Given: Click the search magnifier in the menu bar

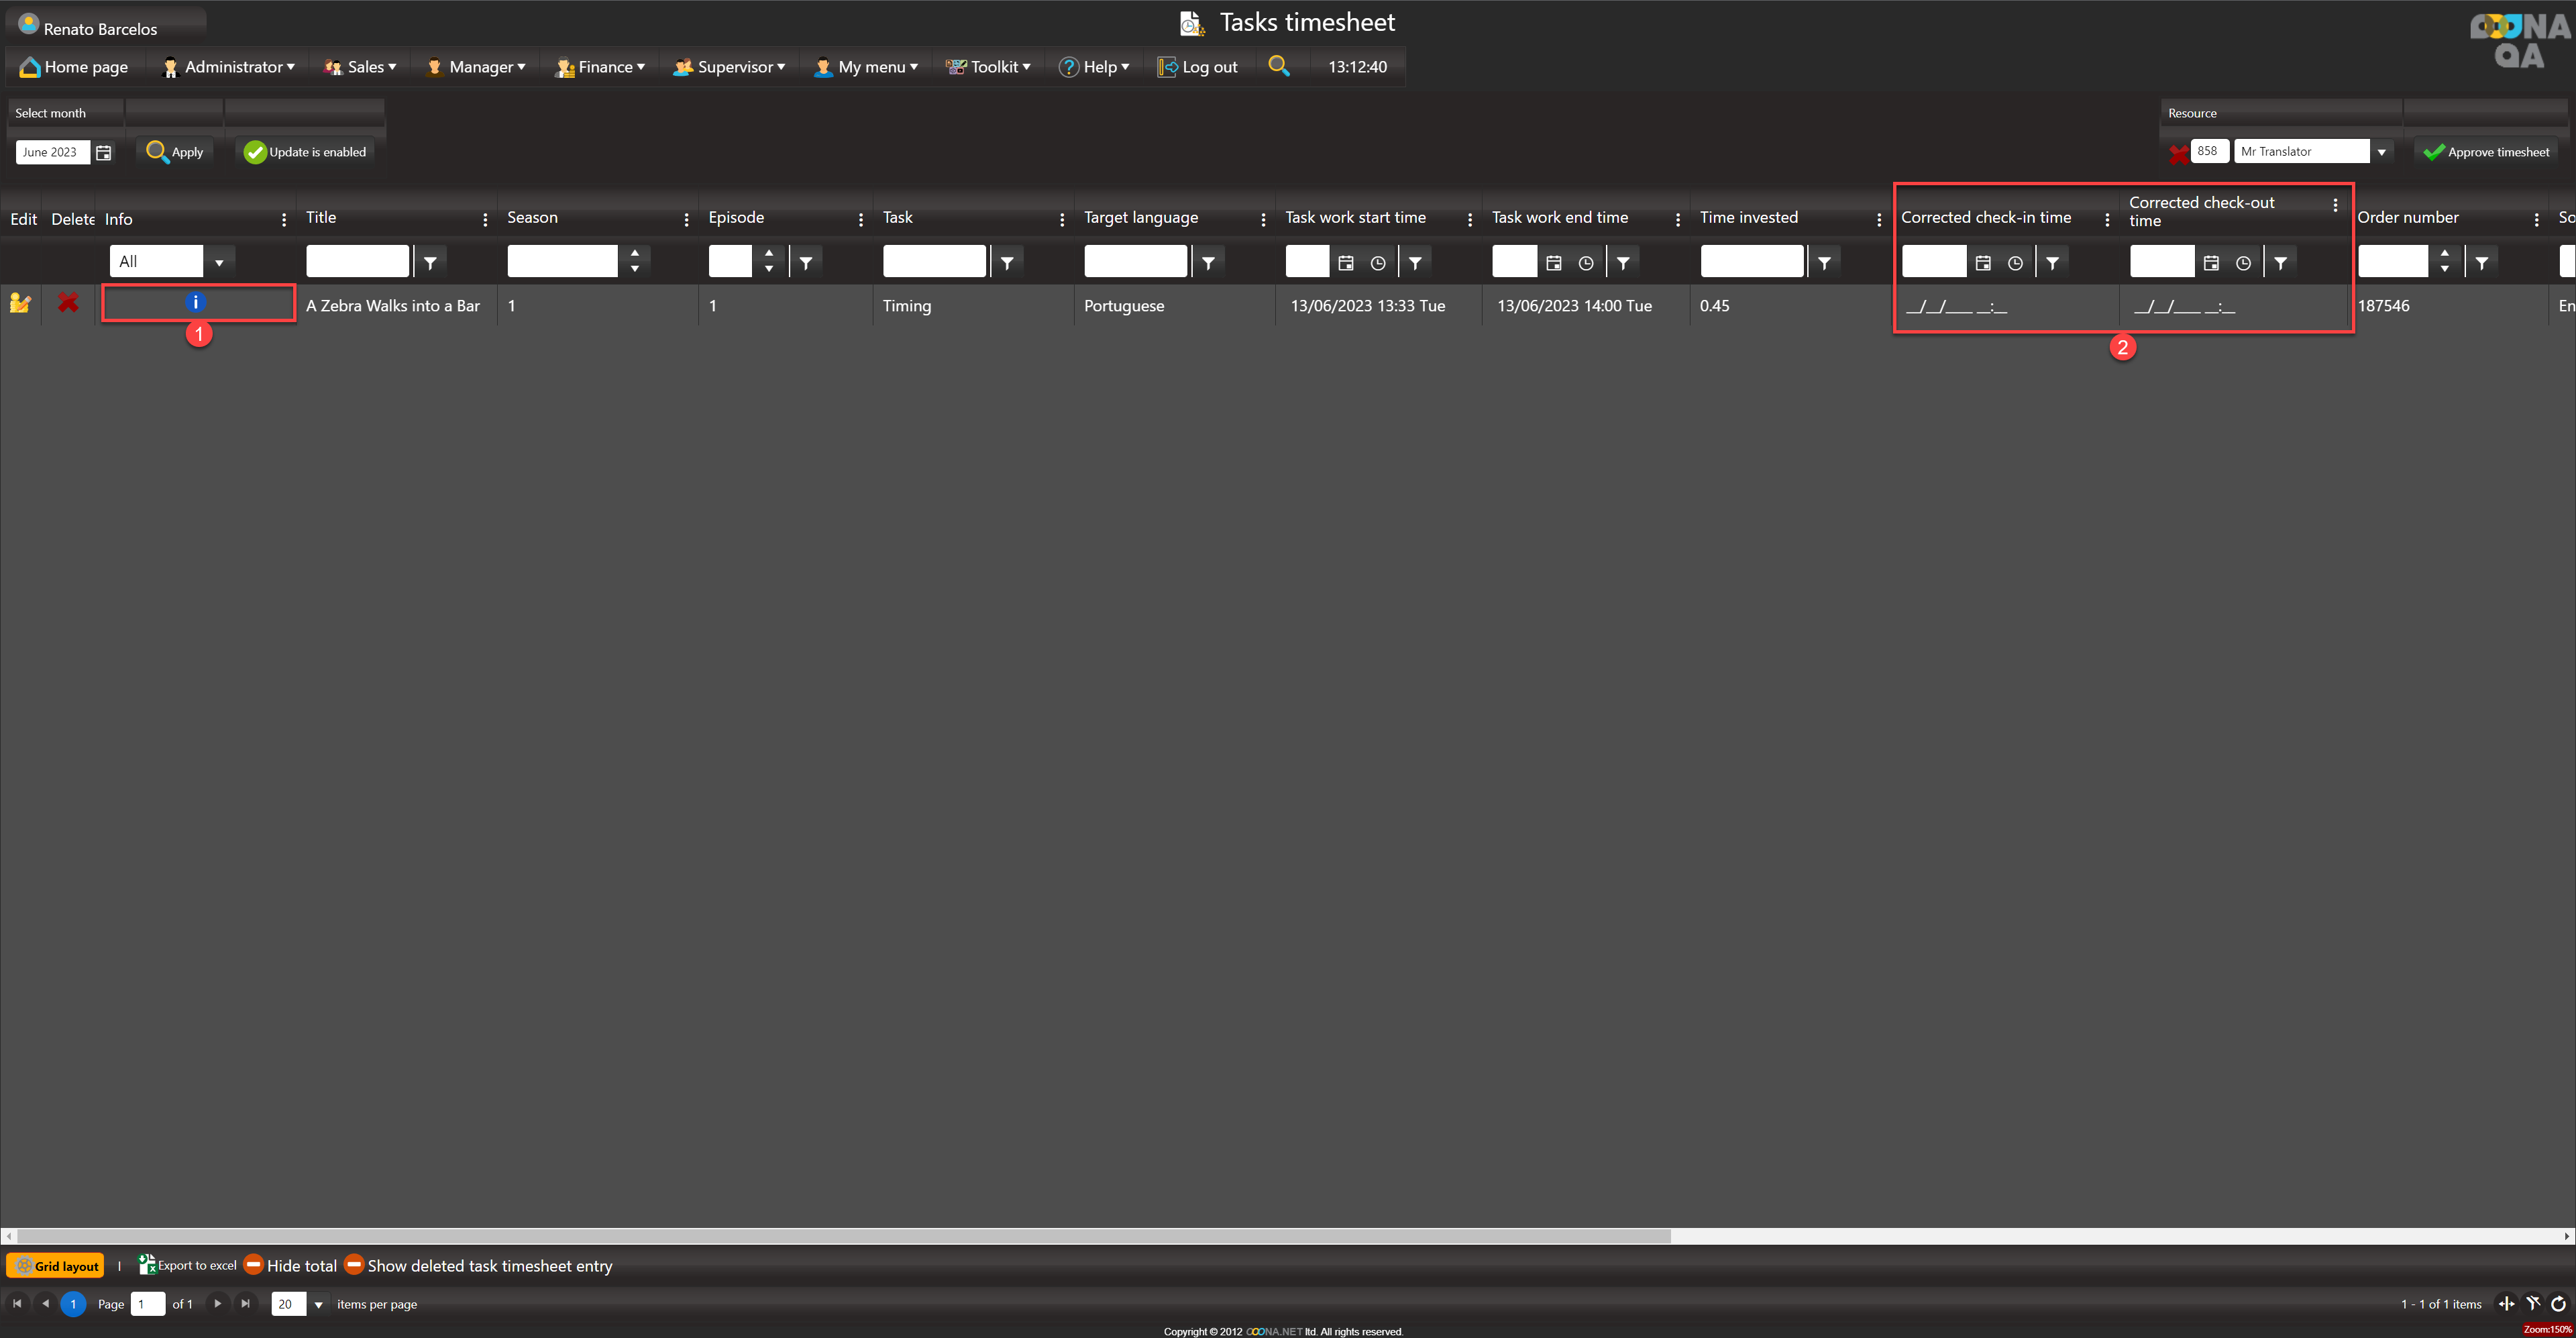Looking at the screenshot, I should coord(1278,66).
